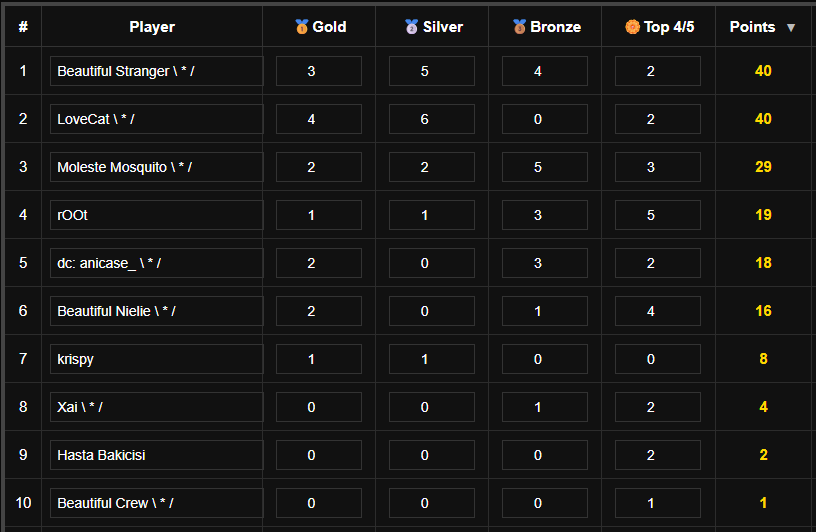816x532 pixels.
Task: Sort by the Player column header
Action: coord(152,27)
